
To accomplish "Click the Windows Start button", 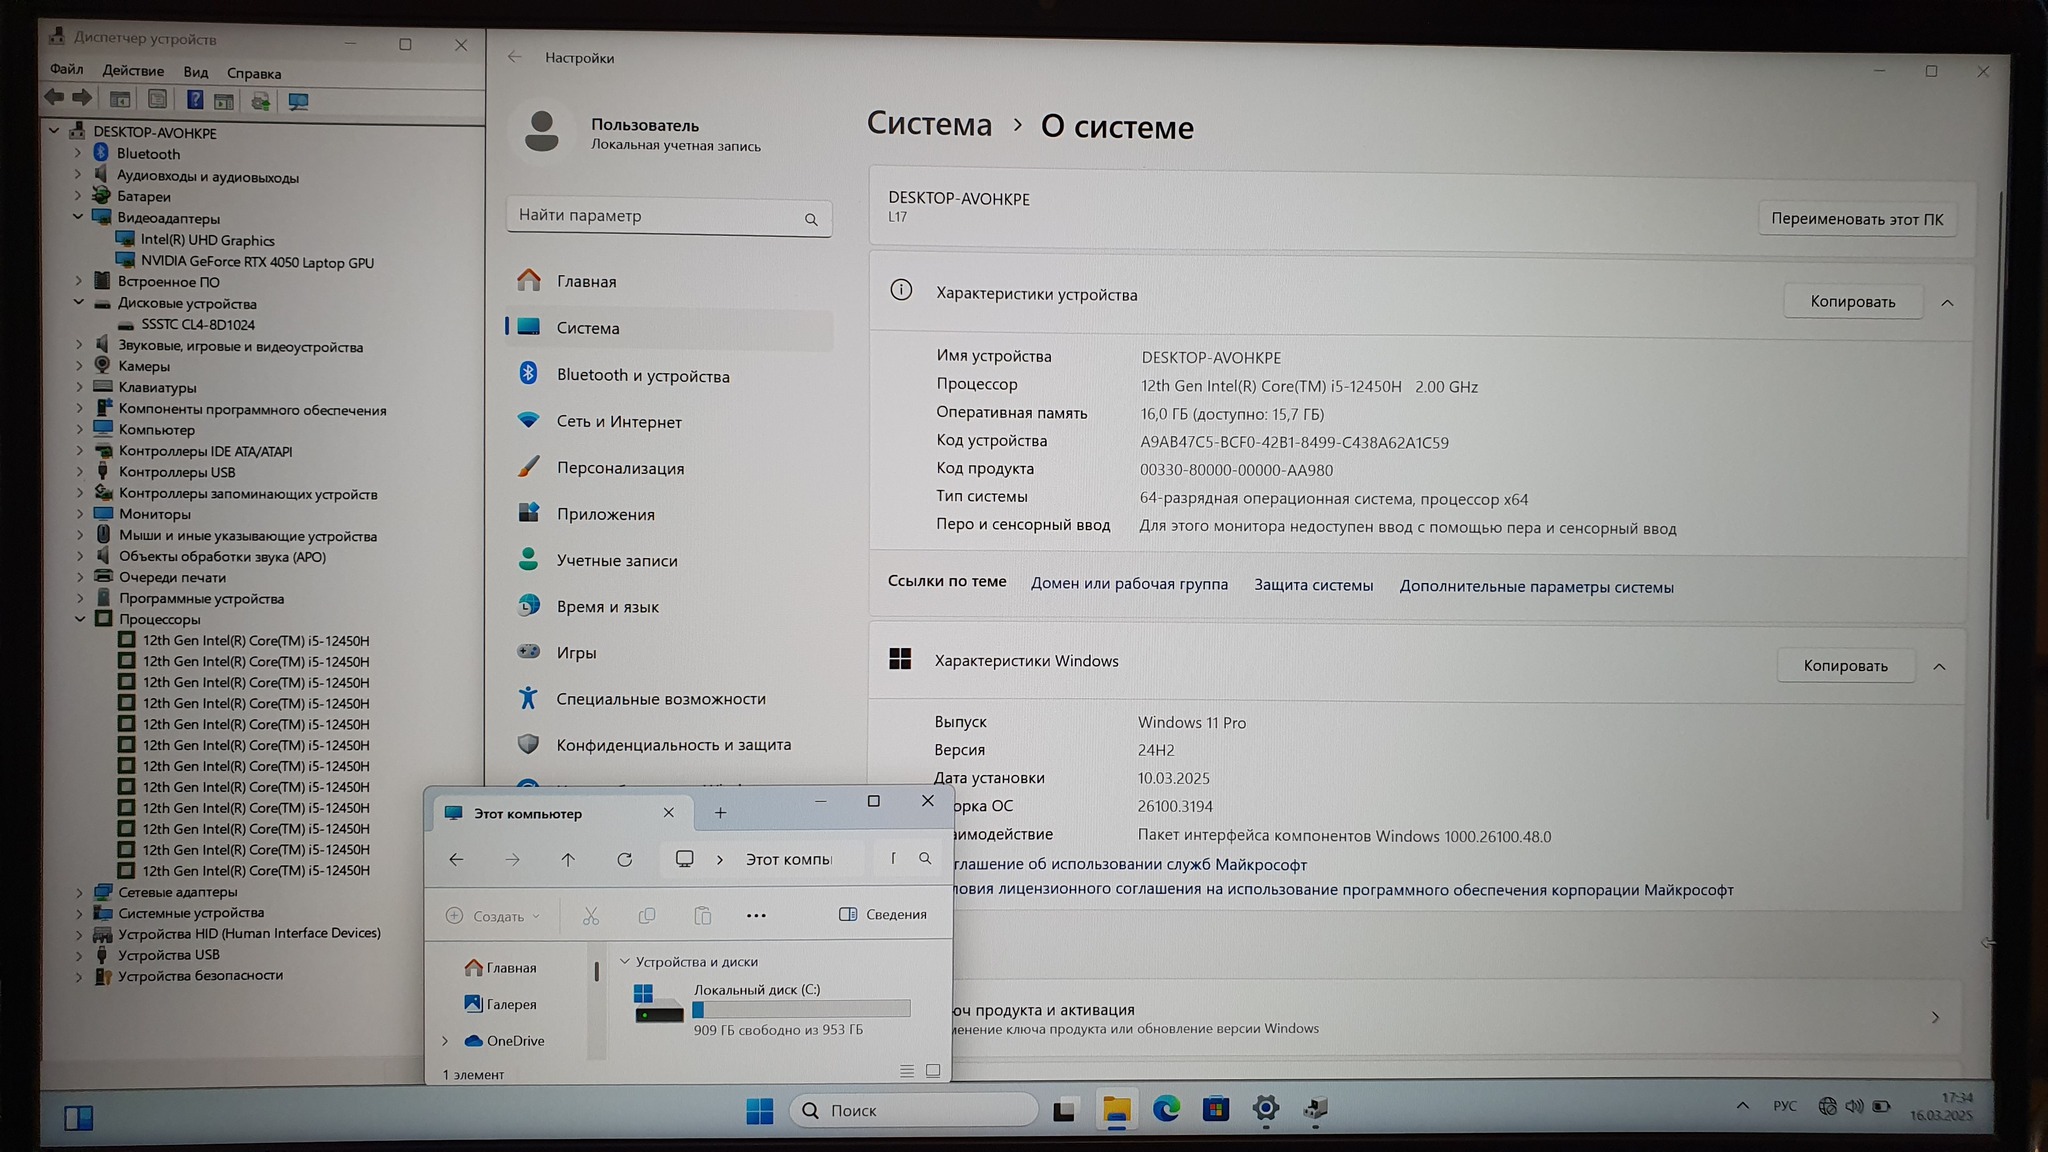I will pos(759,1111).
